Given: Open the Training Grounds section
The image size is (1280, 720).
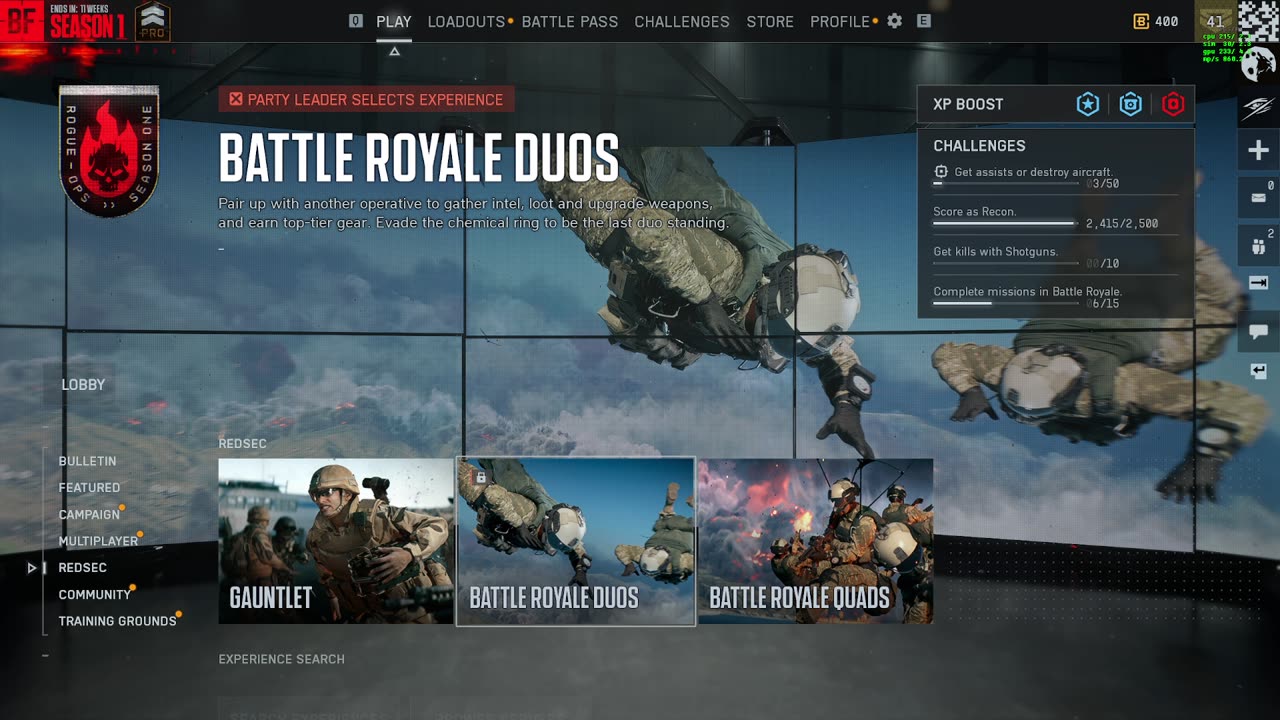Looking at the screenshot, I should coord(117,621).
